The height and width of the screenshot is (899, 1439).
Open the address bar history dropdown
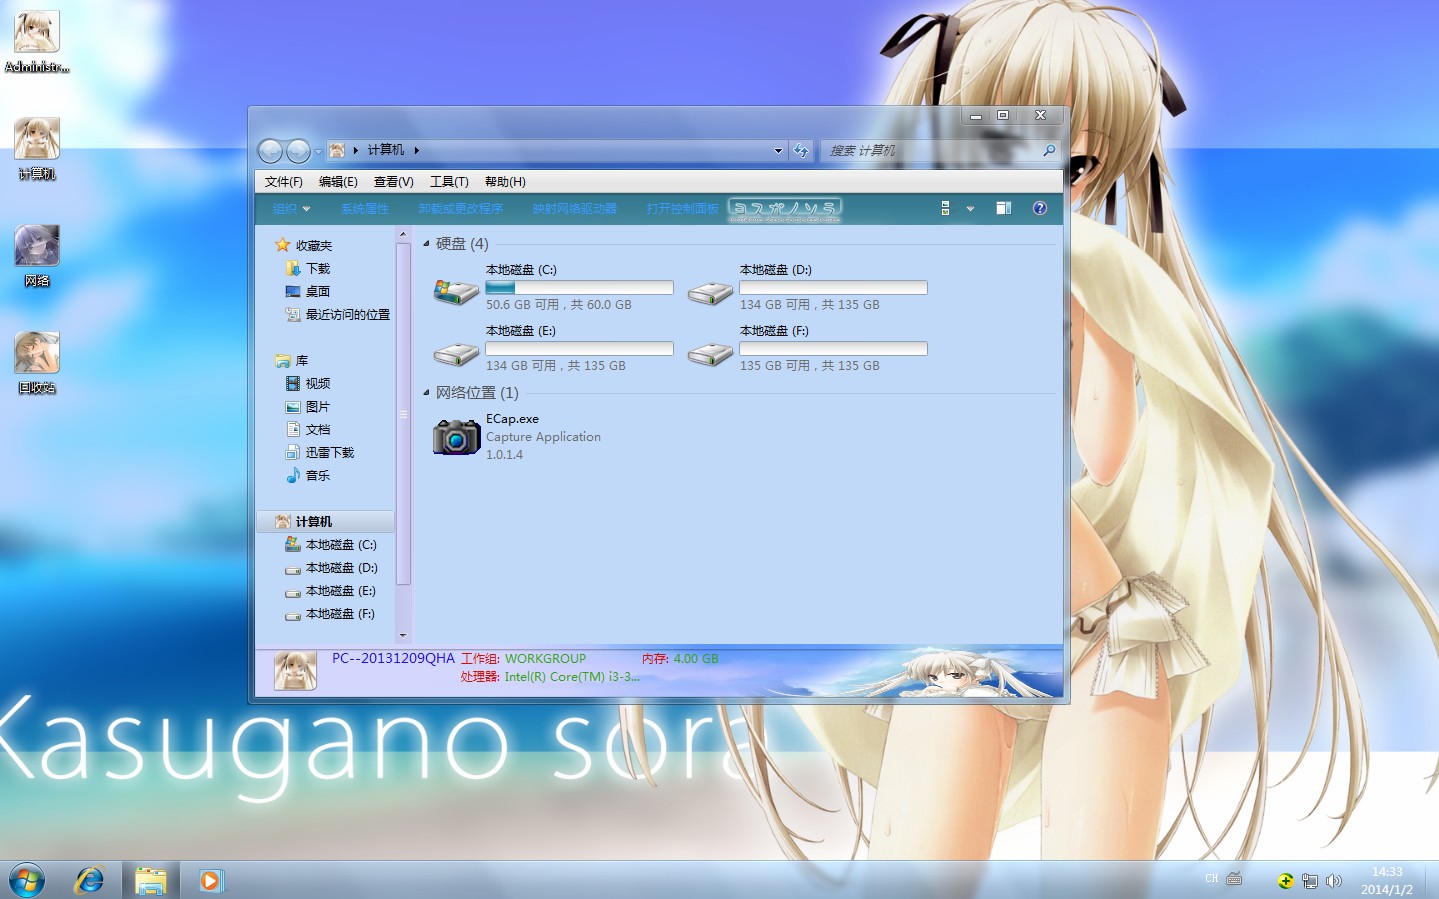click(x=778, y=151)
